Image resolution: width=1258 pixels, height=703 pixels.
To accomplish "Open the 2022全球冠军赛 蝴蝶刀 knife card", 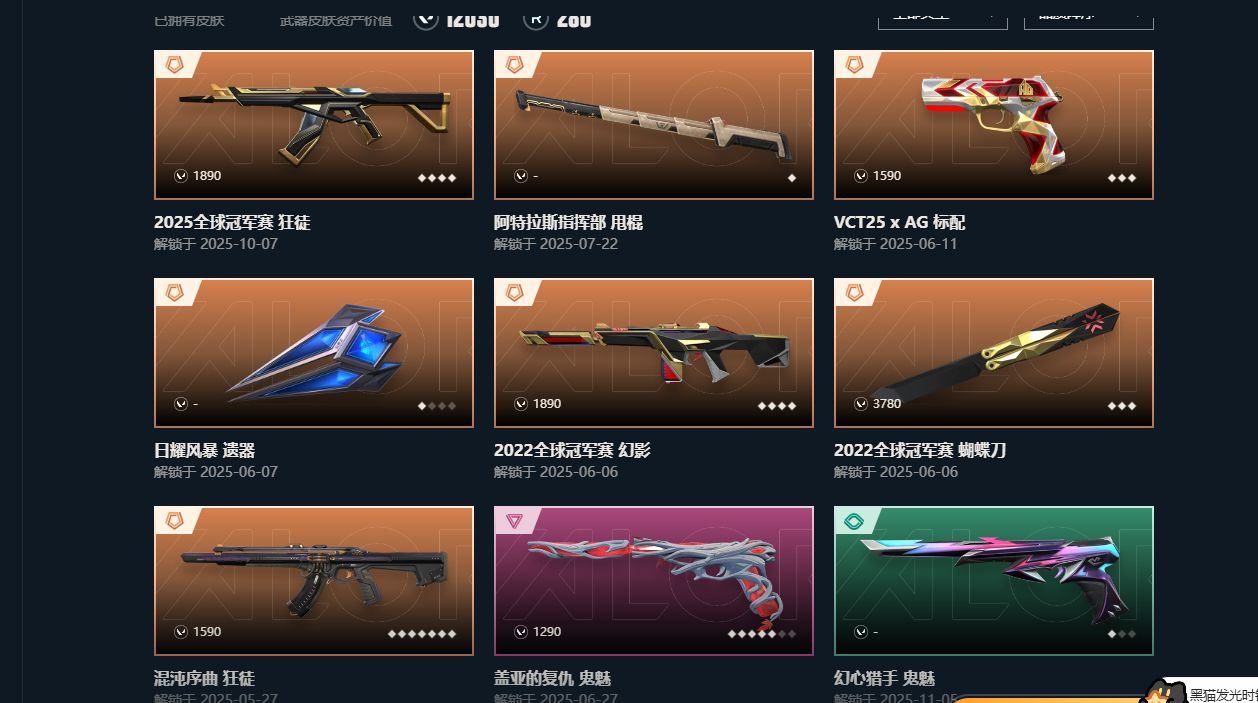I will pyautogui.click(x=993, y=353).
